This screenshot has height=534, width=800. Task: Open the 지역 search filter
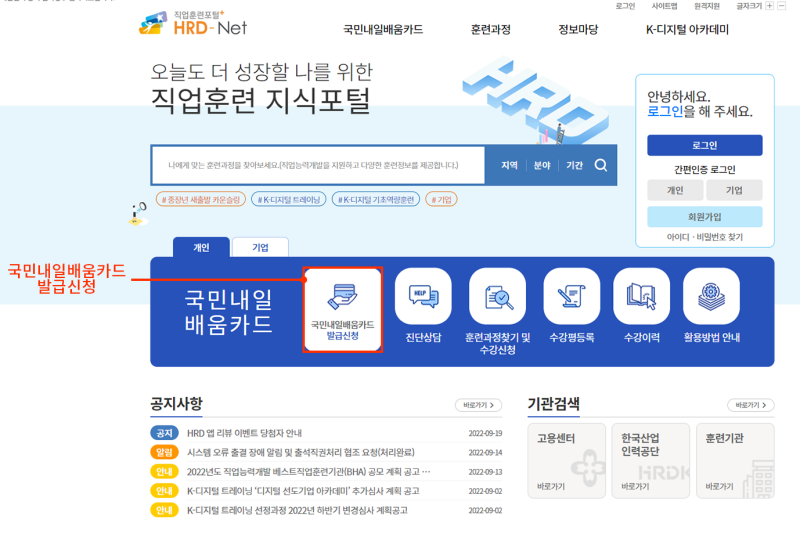[x=509, y=165]
